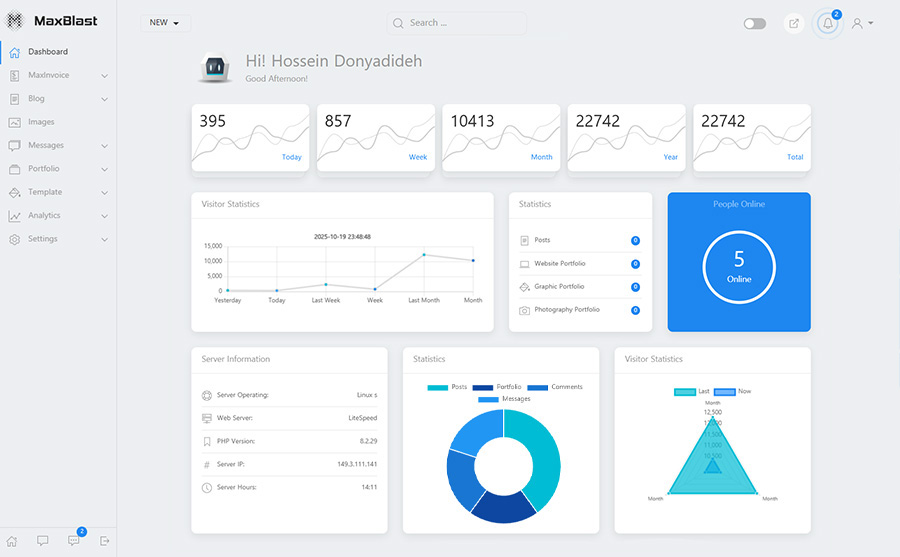
Task: Open the user account dropdown
Action: coord(862,23)
